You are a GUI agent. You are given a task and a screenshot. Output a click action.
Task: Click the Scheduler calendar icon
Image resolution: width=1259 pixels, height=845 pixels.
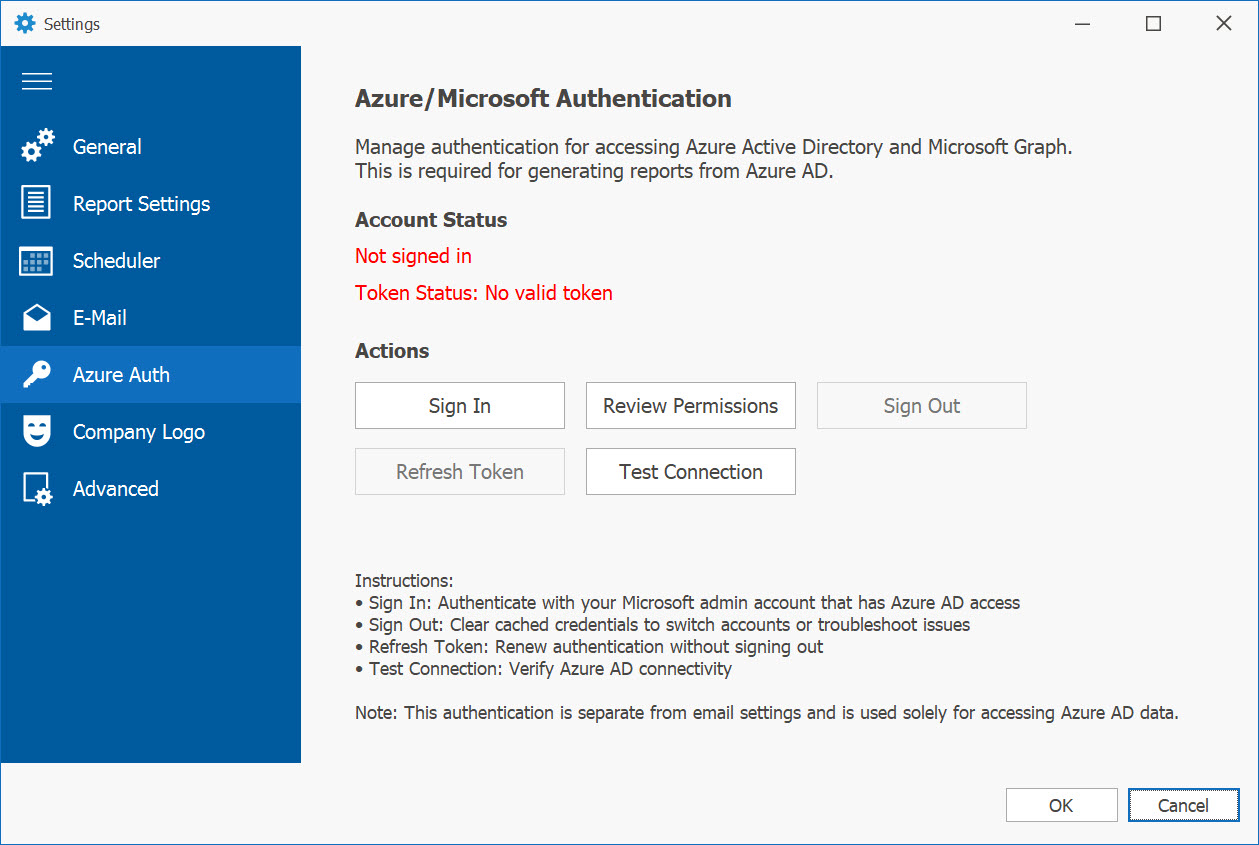pyautogui.click(x=37, y=261)
